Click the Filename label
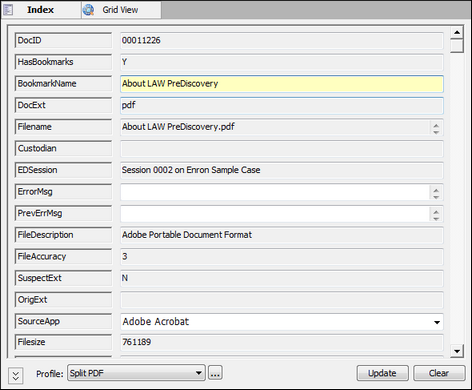The image size is (472, 390). pyautogui.click(x=63, y=127)
